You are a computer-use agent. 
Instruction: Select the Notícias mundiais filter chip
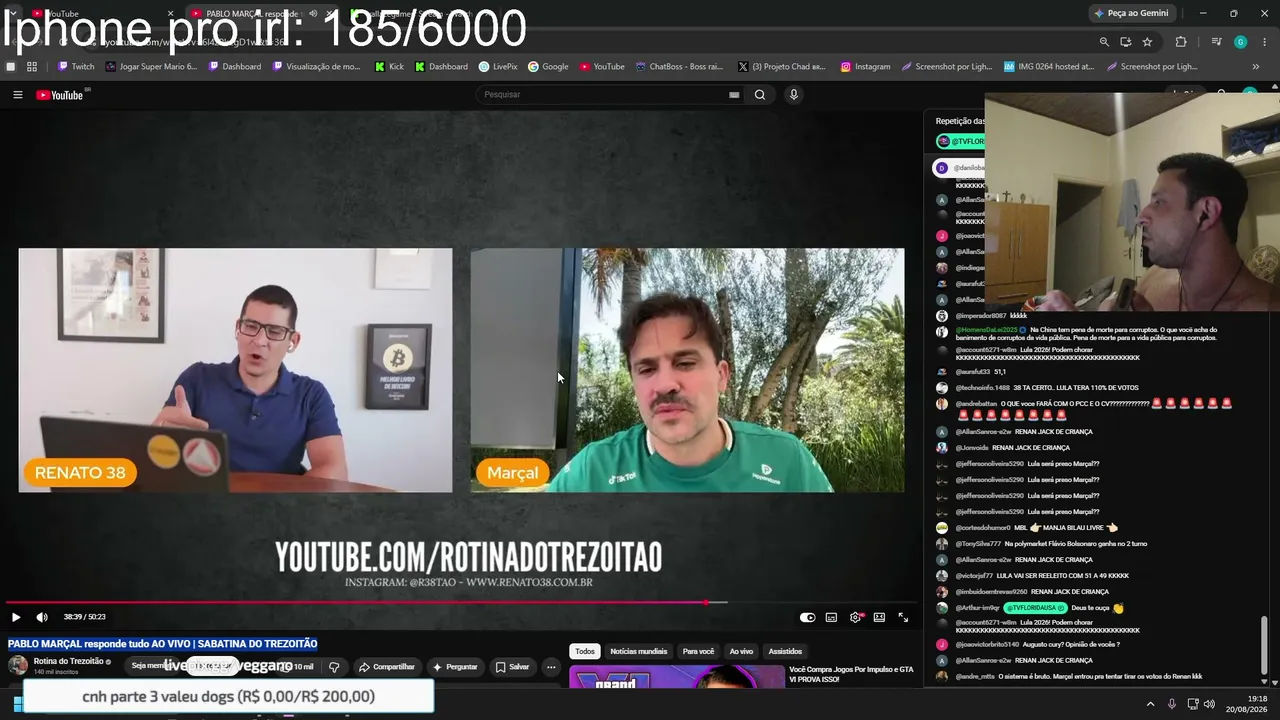coord(639,651)
